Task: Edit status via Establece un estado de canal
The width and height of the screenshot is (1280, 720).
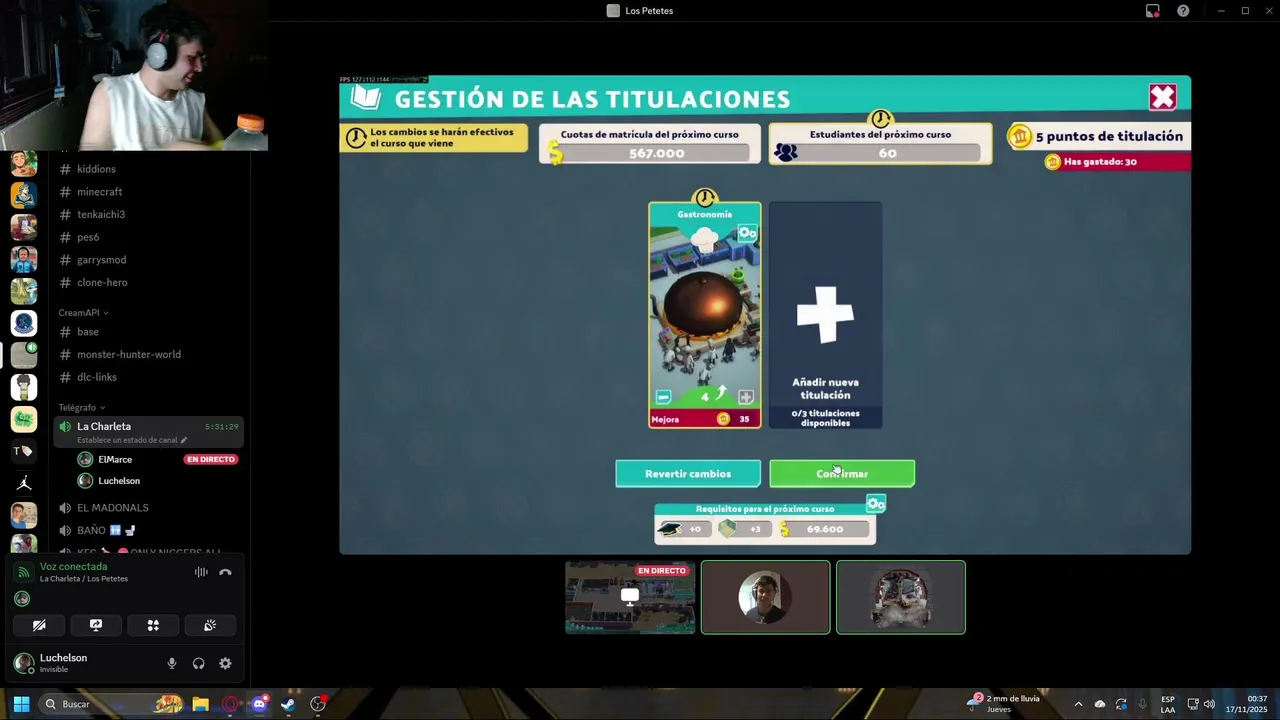Action: 132,440
